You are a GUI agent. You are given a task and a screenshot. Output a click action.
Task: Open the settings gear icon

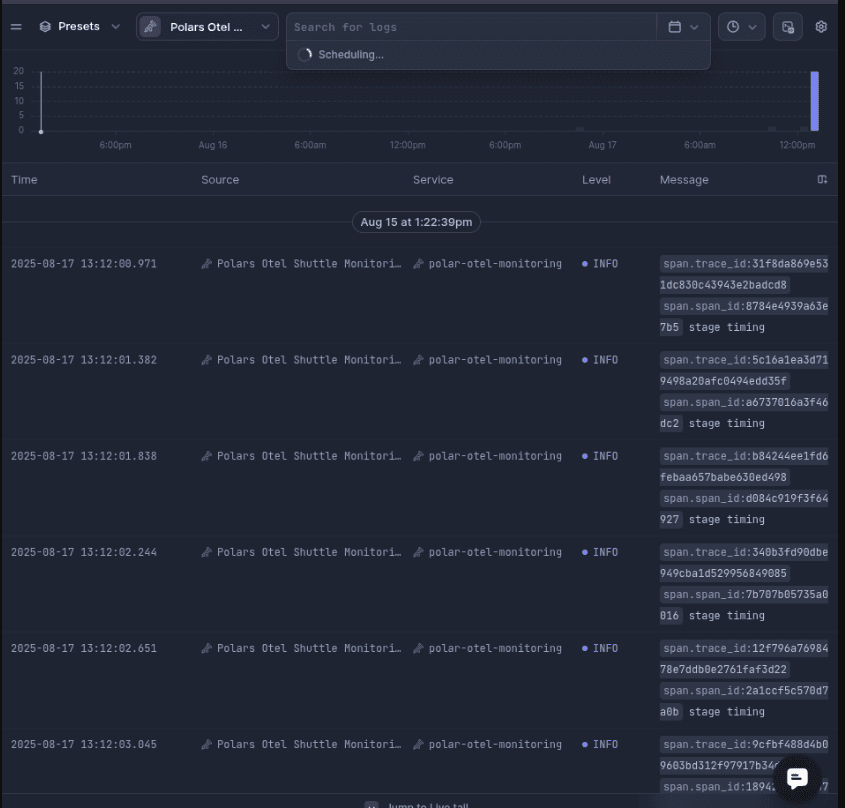coord(821,27)
